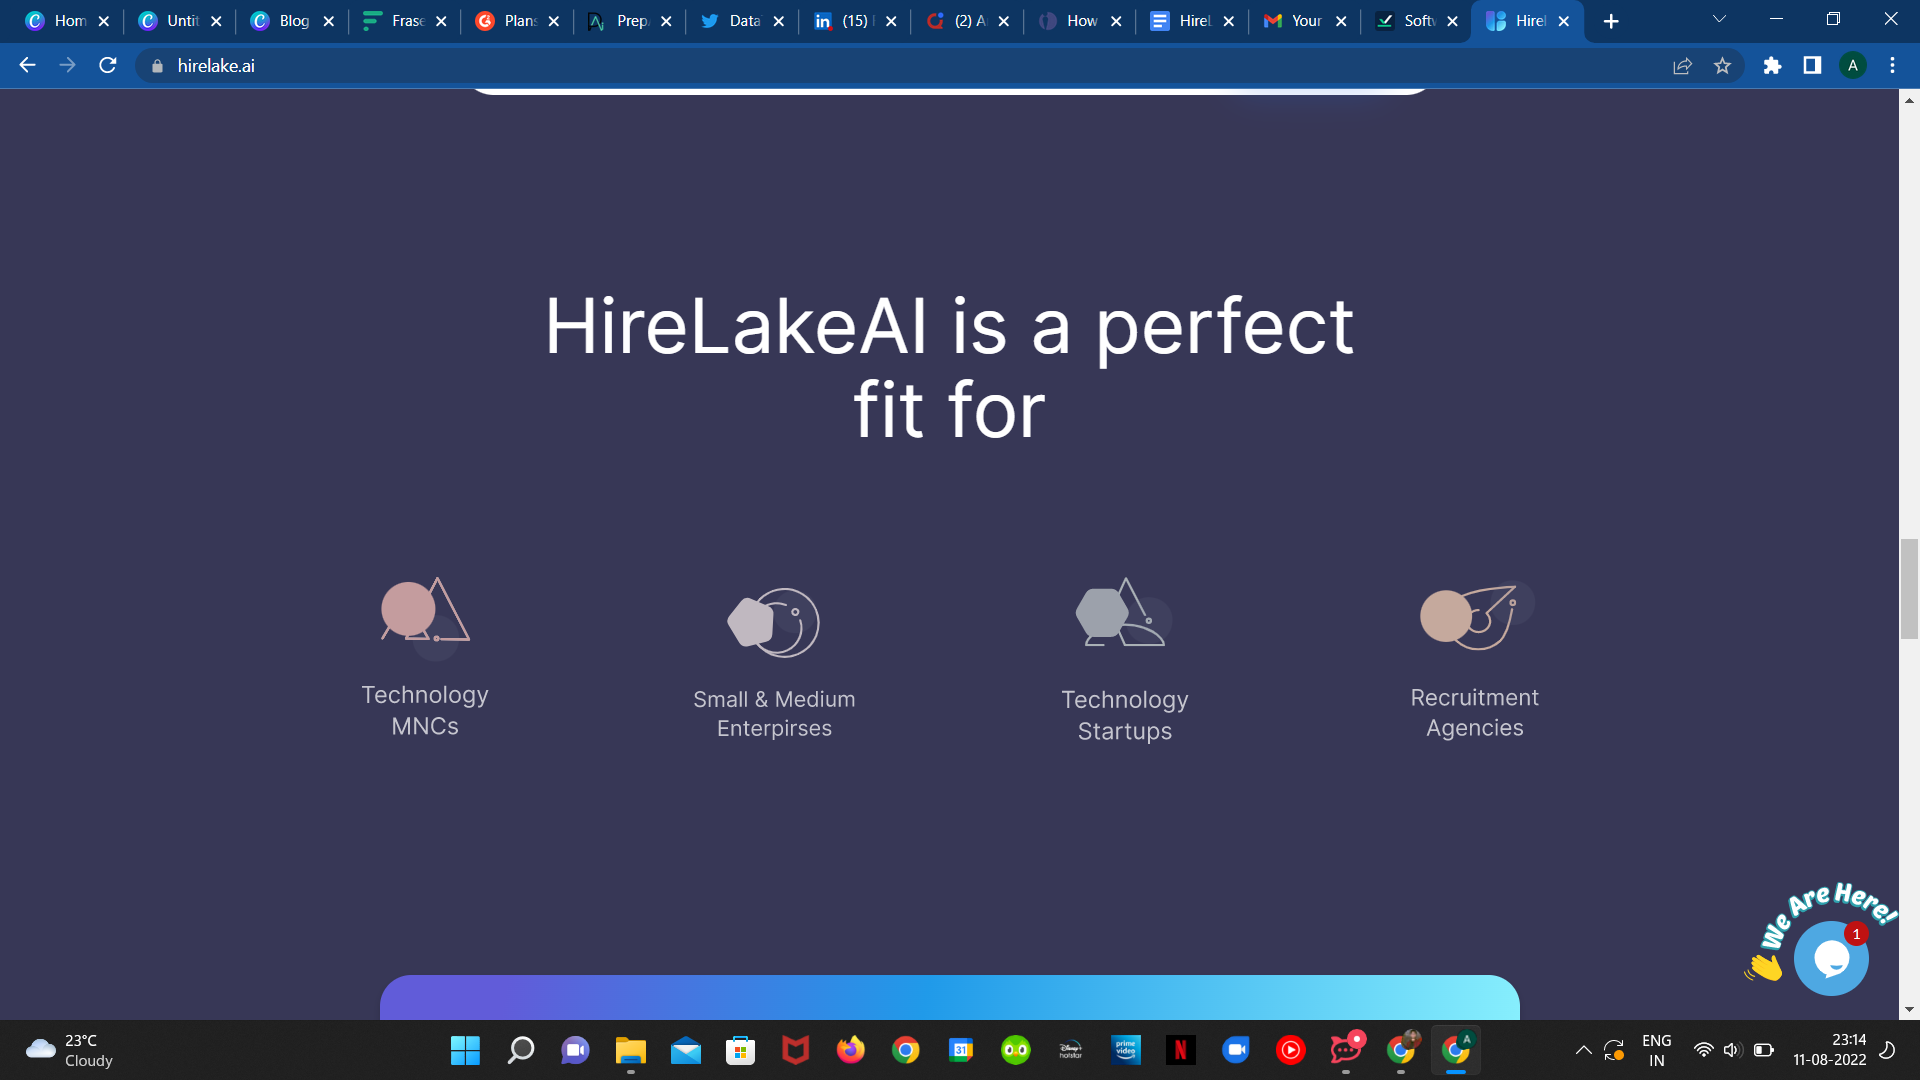Expand the tab search dropdown

click(1718, 19)
